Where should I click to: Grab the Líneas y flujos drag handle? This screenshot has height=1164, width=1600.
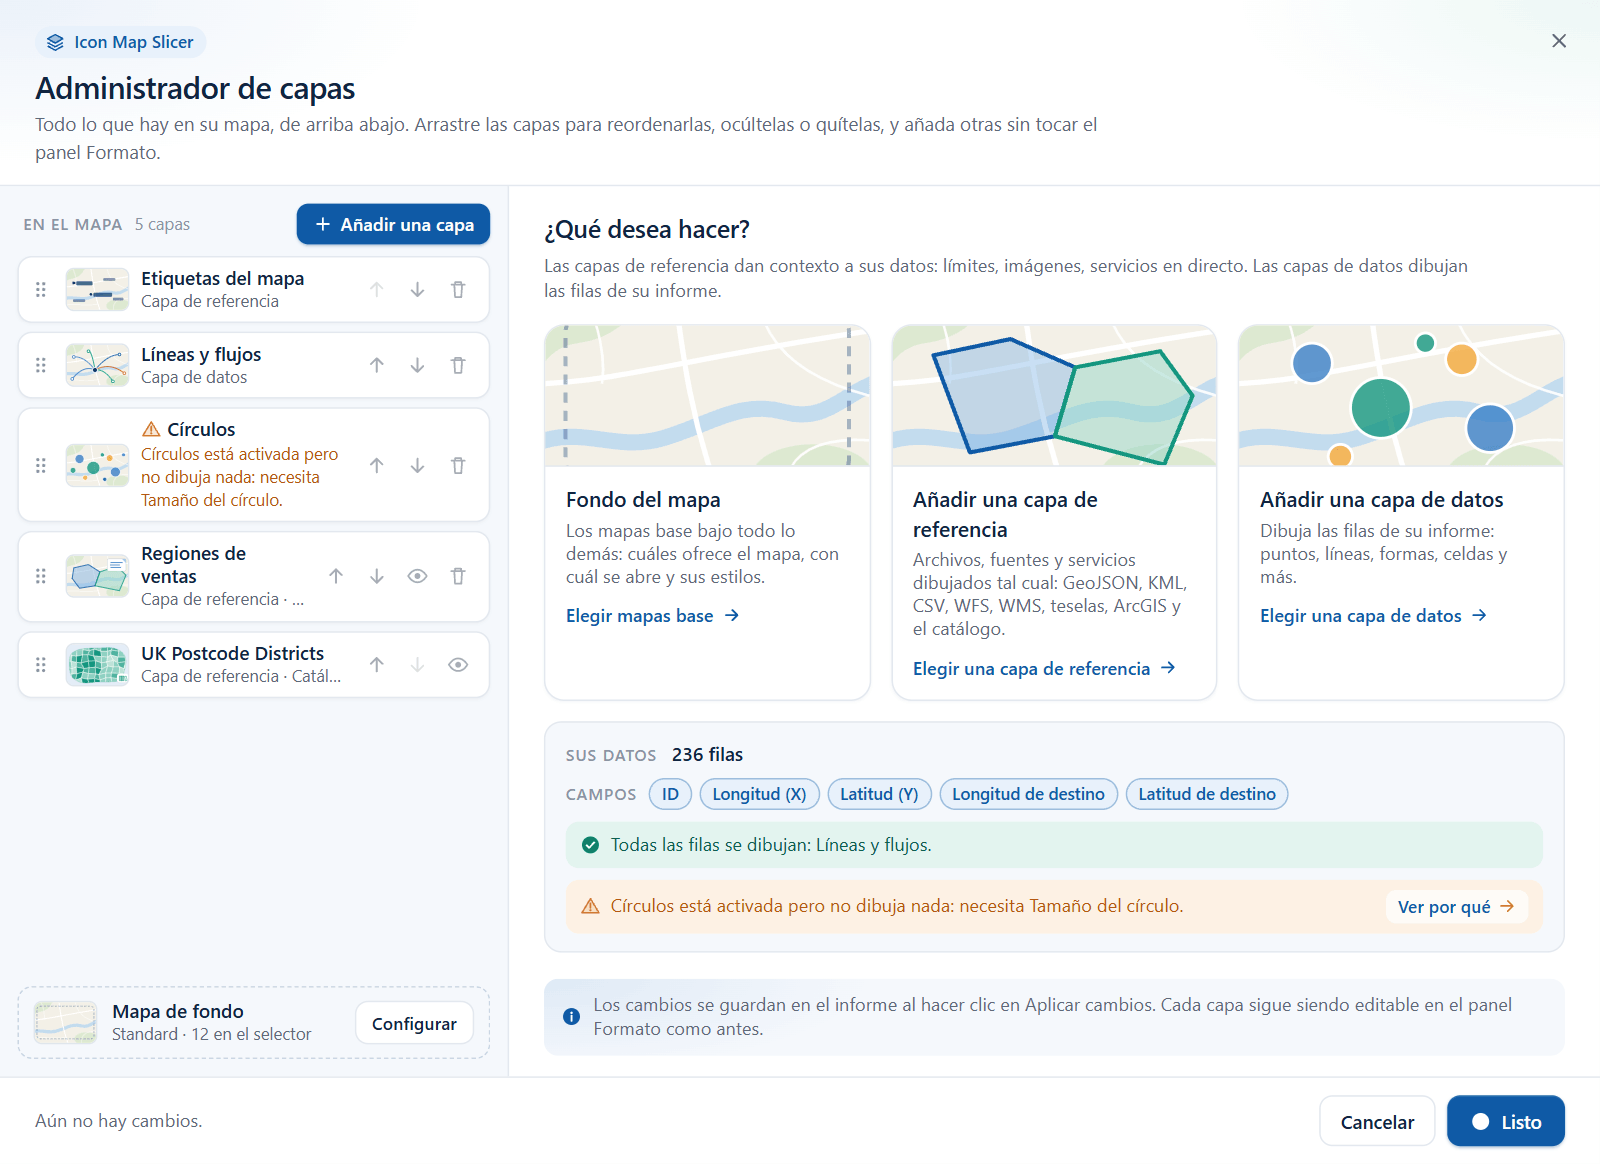(41, 366)
